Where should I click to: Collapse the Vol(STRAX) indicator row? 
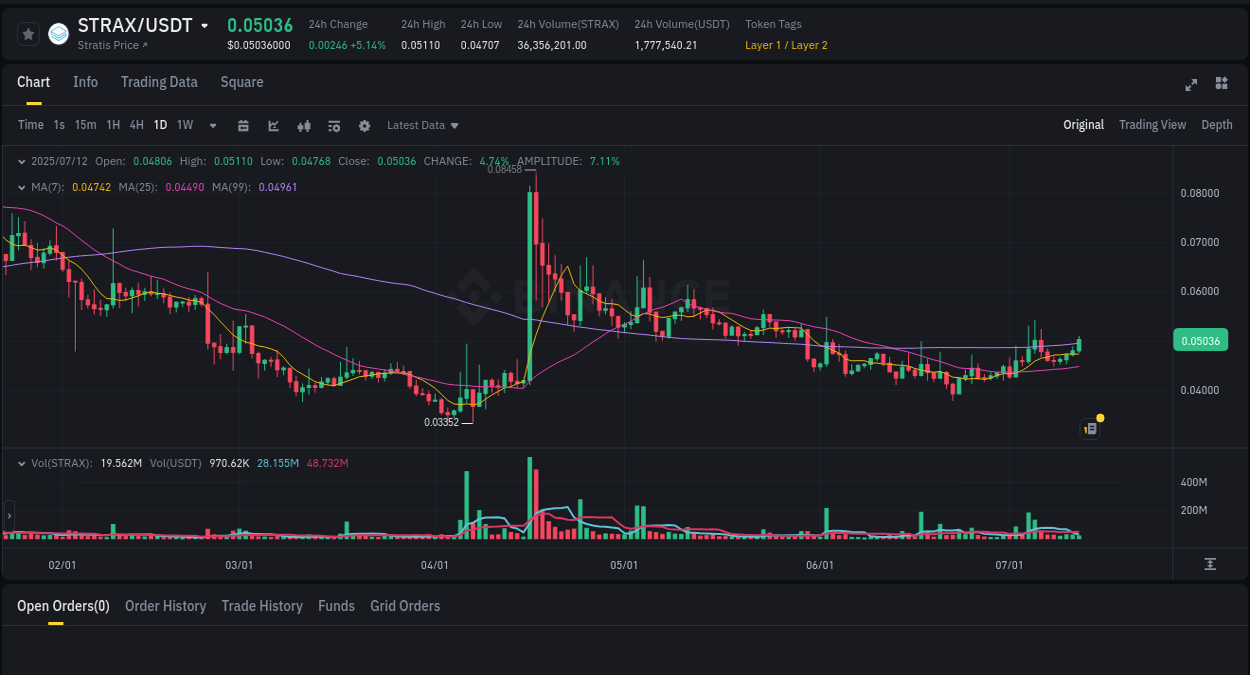pyautogui.click(x=22, y=463)
